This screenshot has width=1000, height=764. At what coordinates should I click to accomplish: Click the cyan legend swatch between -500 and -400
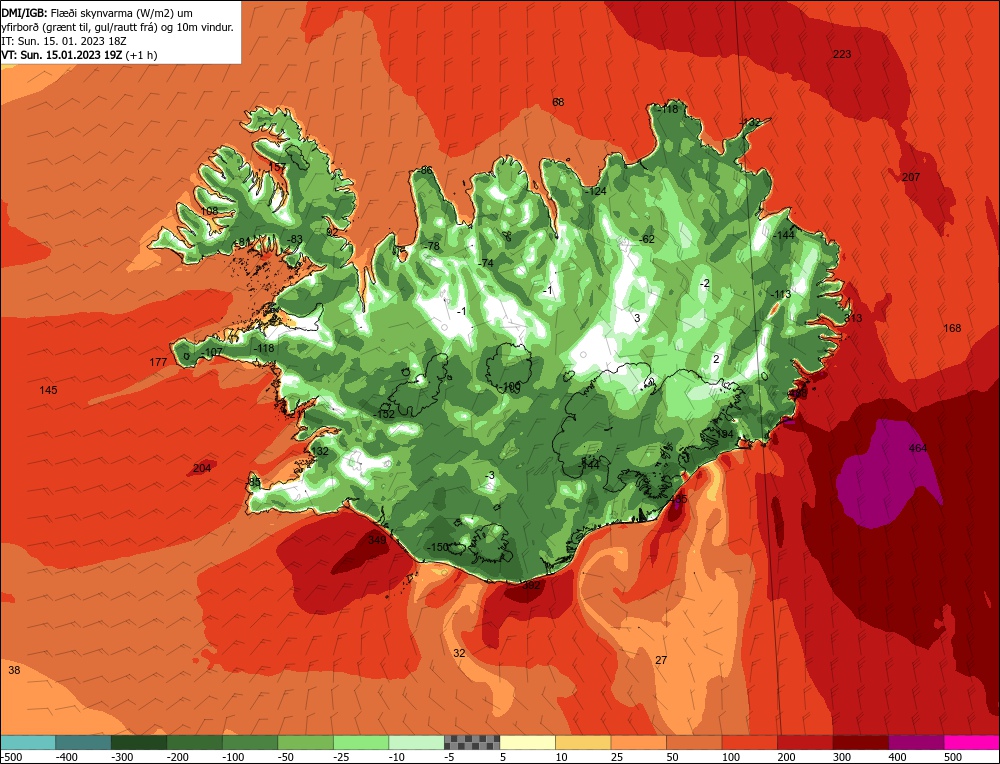click(x=28, y=742)
